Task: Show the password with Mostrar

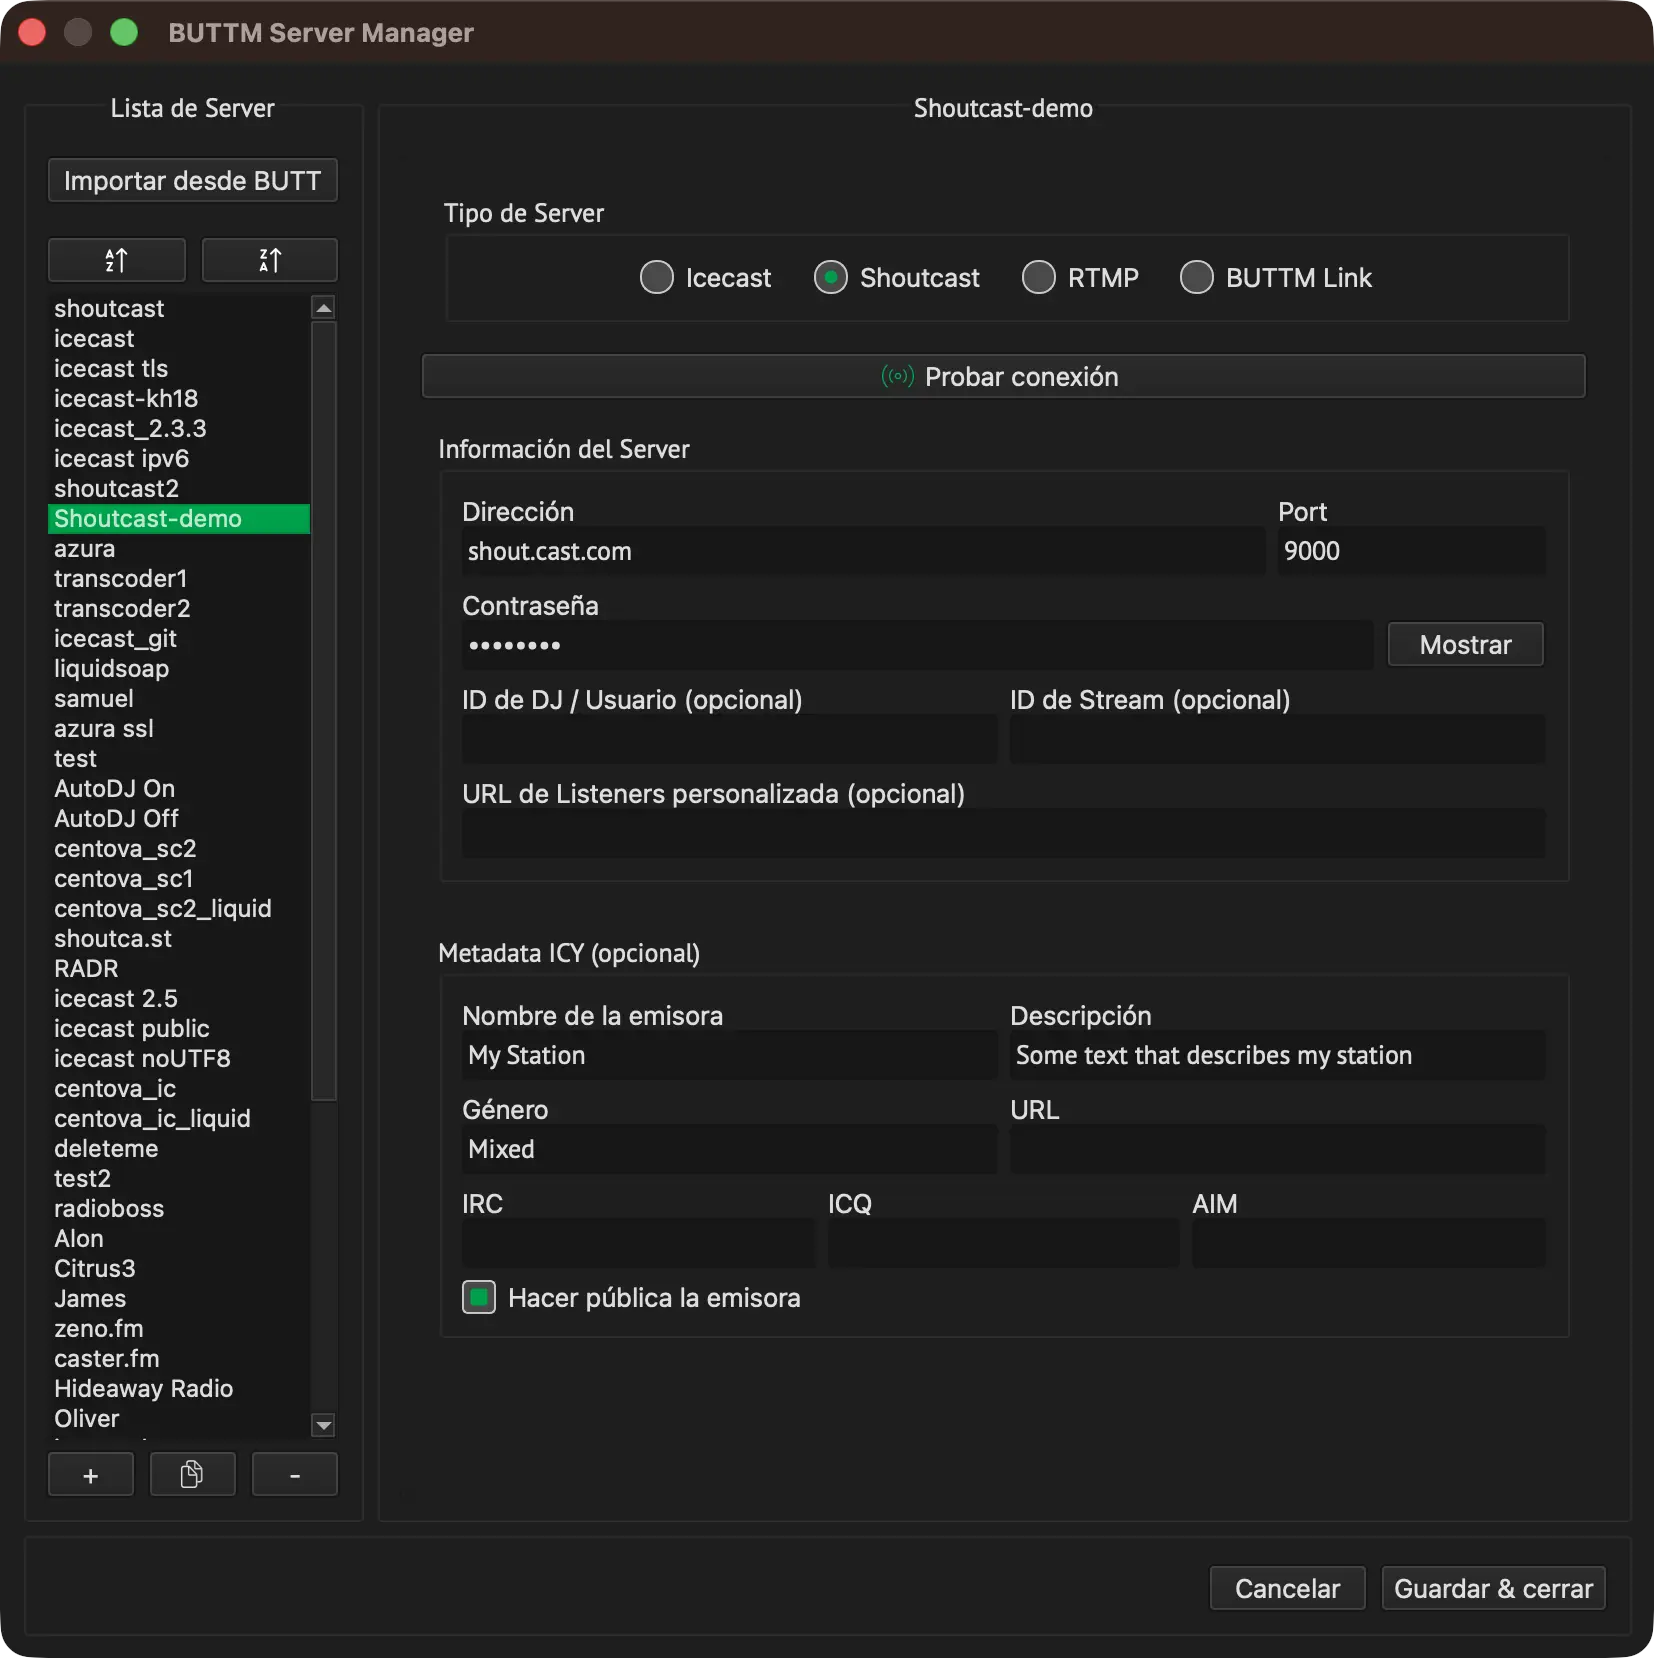Action: [x=1465, y=644]
